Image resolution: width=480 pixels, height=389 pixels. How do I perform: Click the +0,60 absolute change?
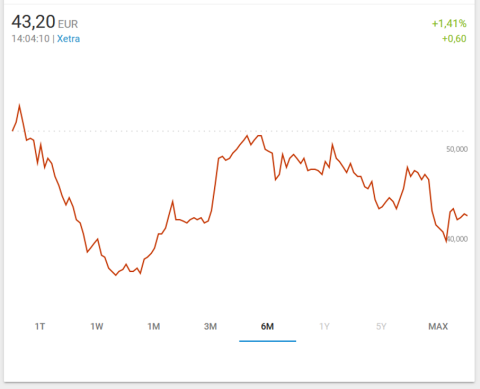454,39
